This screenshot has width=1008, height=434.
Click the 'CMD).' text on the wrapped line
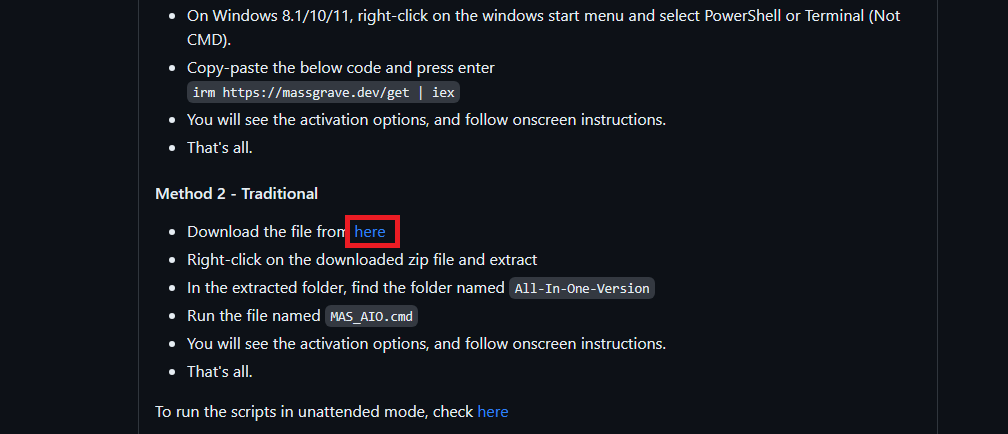(x=209, y=40)
